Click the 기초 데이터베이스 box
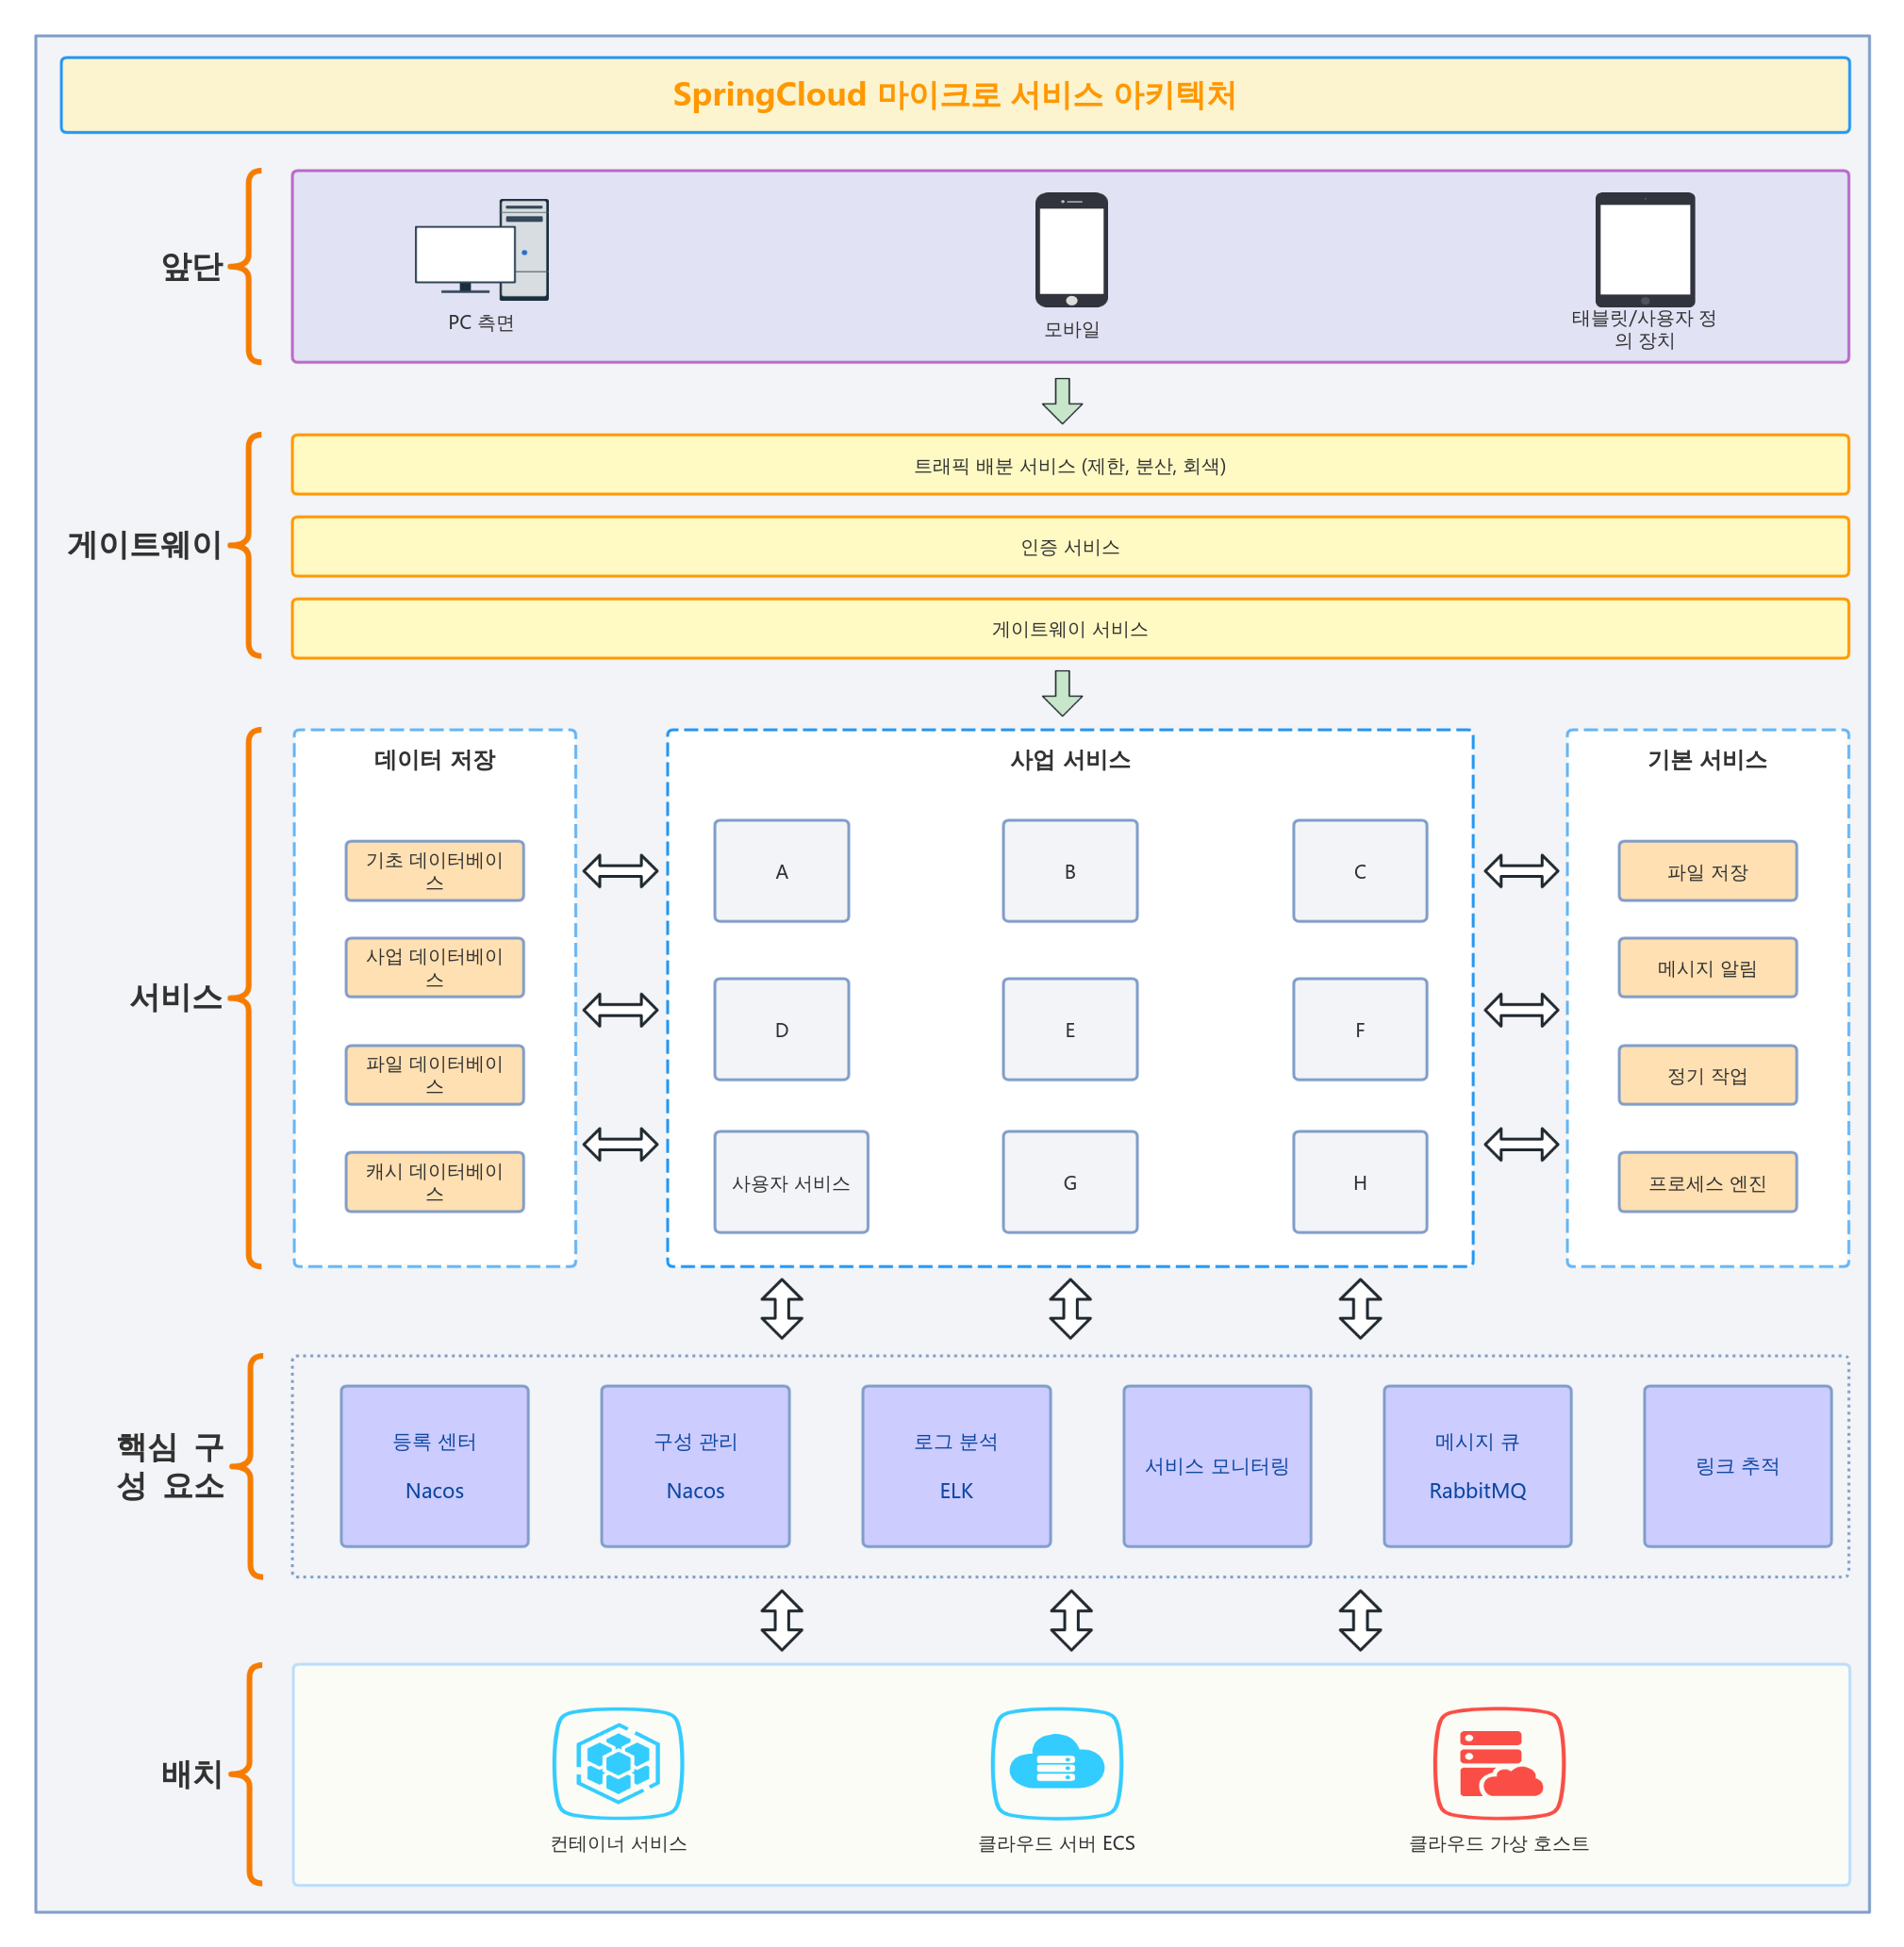This screenshot has width=1904, height=1947. [435, 871]
